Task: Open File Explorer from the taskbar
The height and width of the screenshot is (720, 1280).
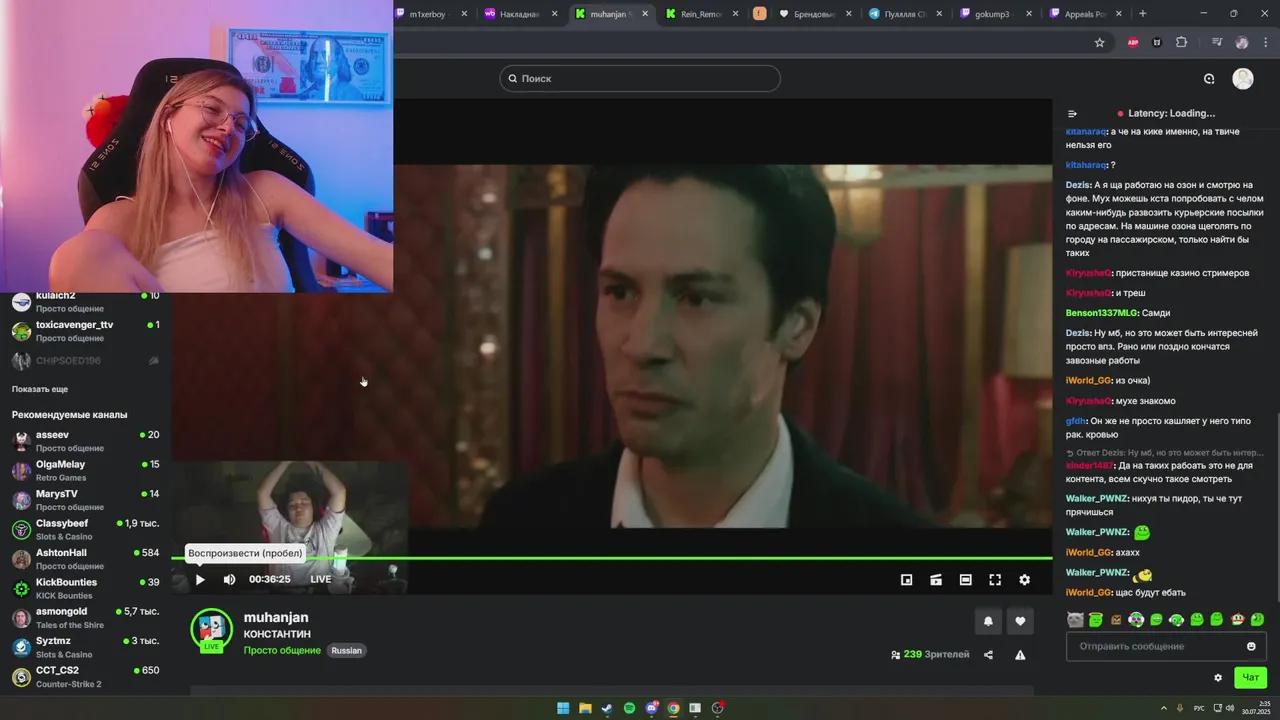Action: click(585, 708)
